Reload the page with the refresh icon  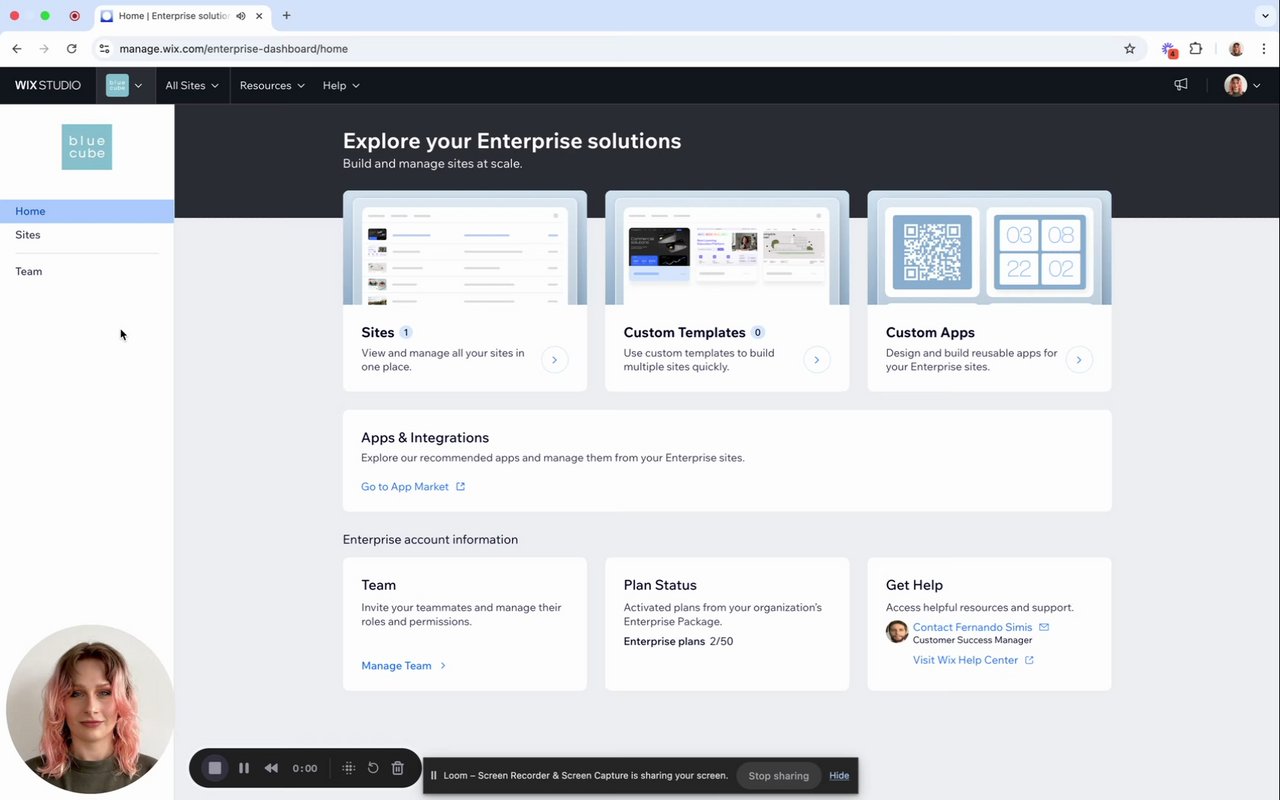click(x=72, y=48)
